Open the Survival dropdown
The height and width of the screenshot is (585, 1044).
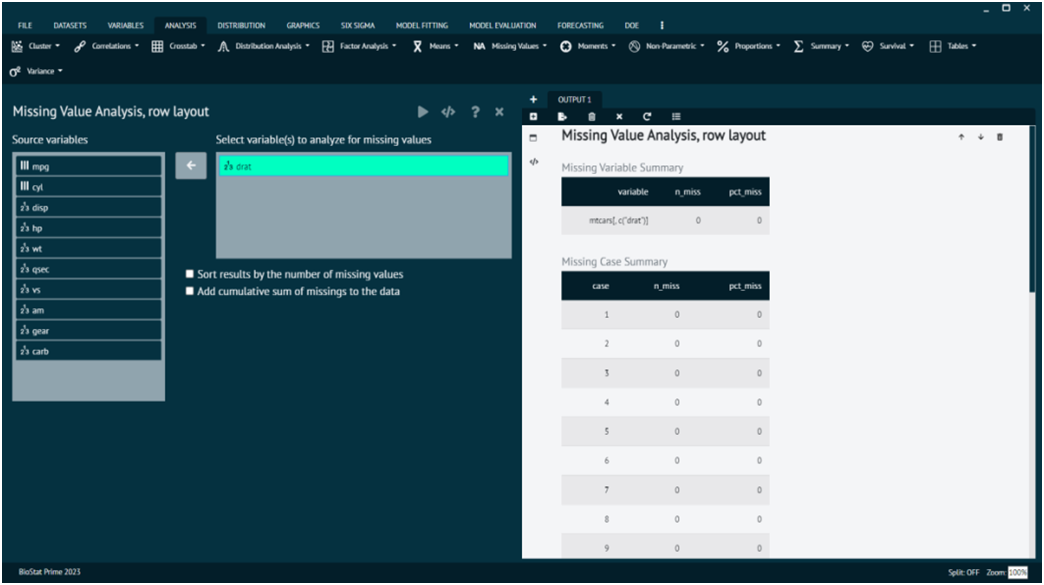click(888, 46)
